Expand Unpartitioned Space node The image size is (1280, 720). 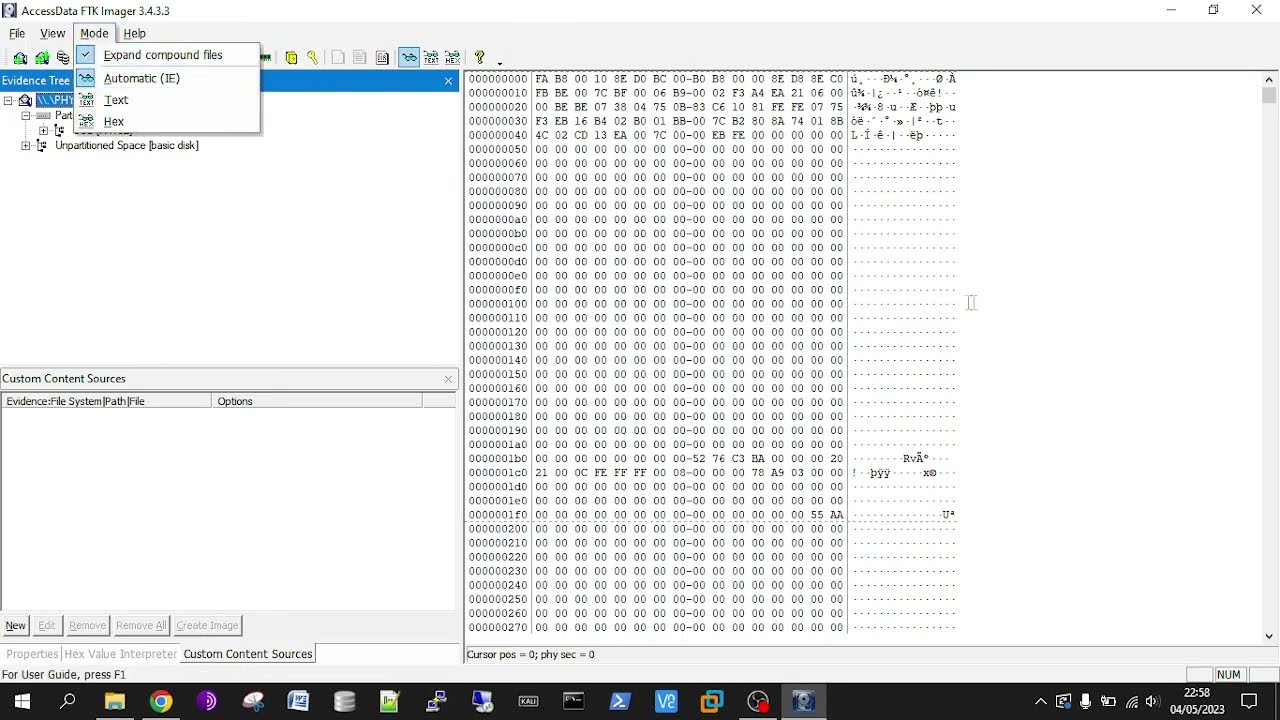click(26, 146)
